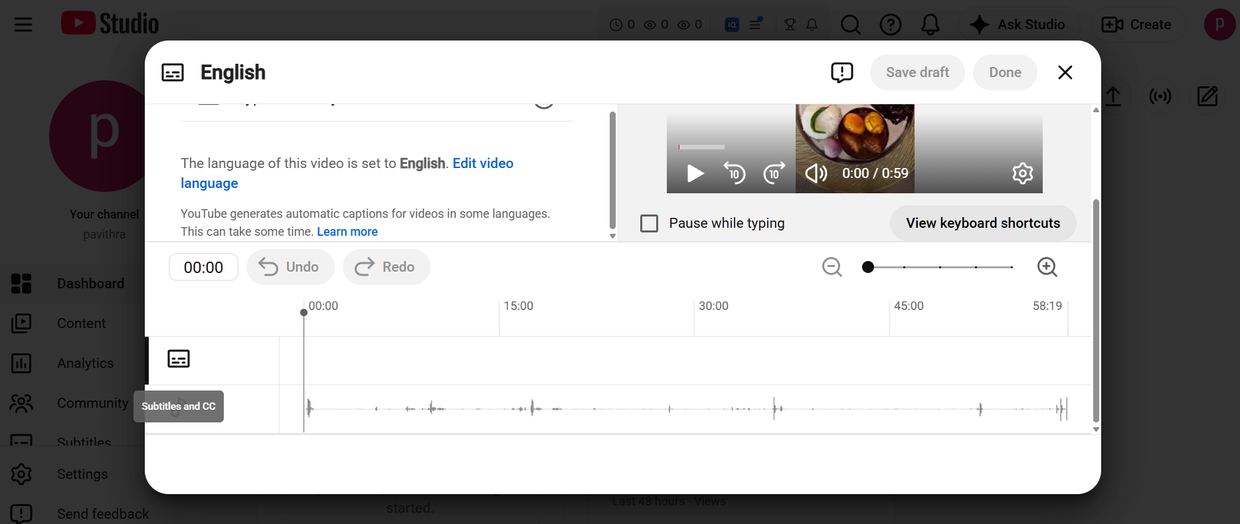Open the Learn more link
1240x524 pixels.
347,231
